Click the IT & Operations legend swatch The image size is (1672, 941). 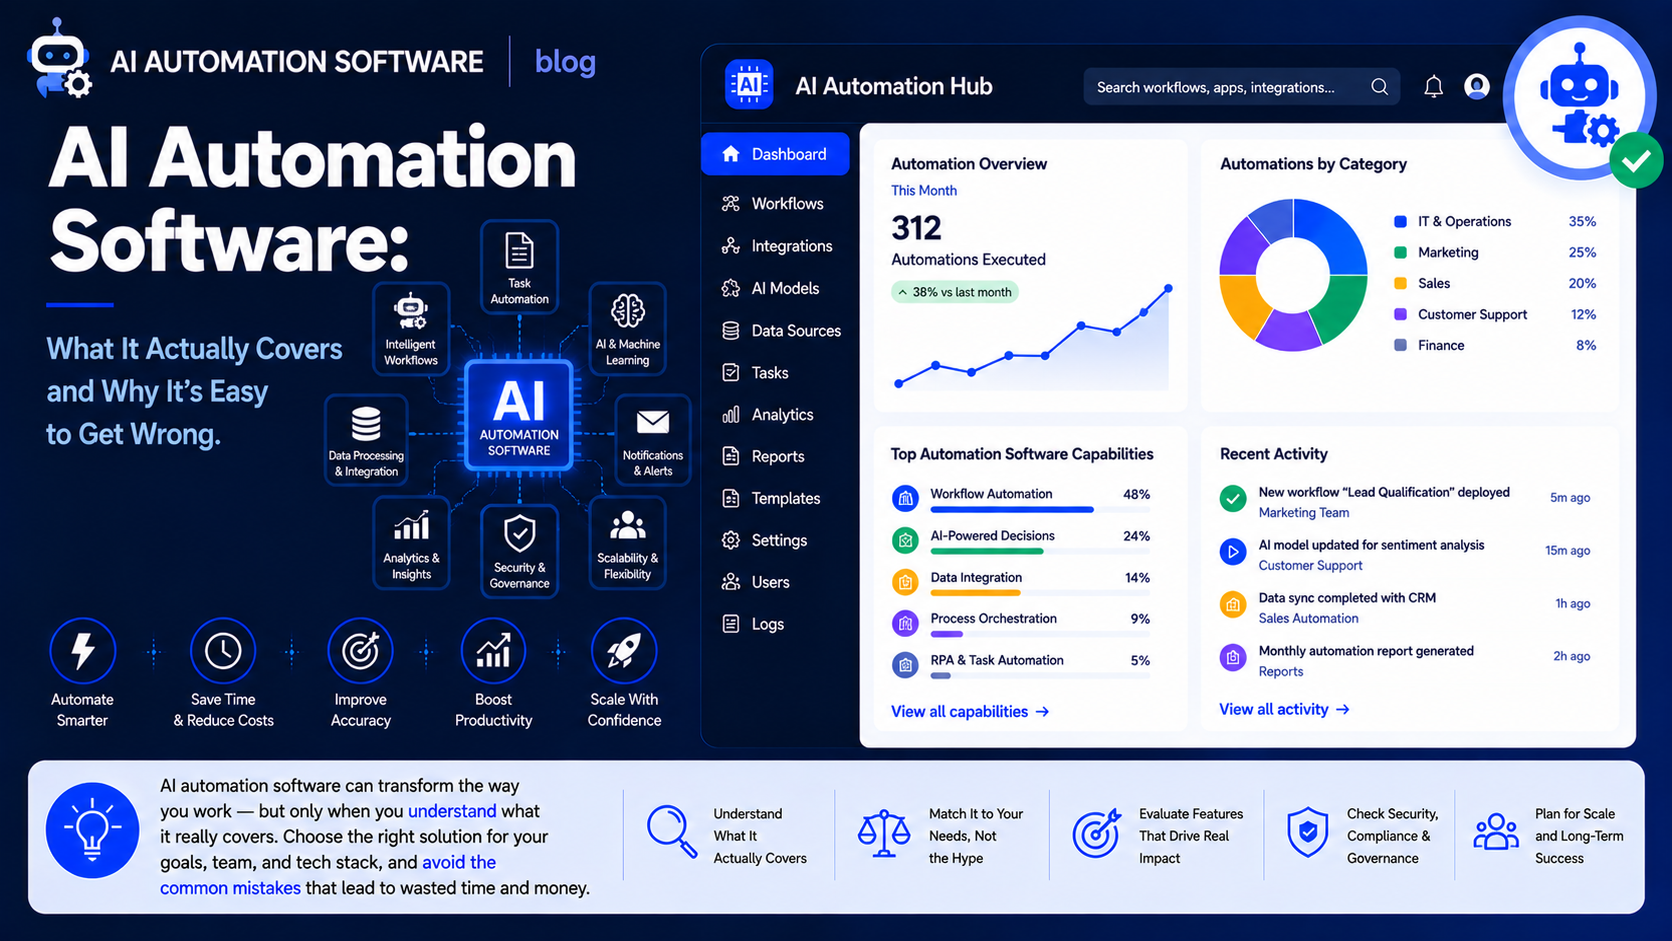click(x=1400, y=221)
